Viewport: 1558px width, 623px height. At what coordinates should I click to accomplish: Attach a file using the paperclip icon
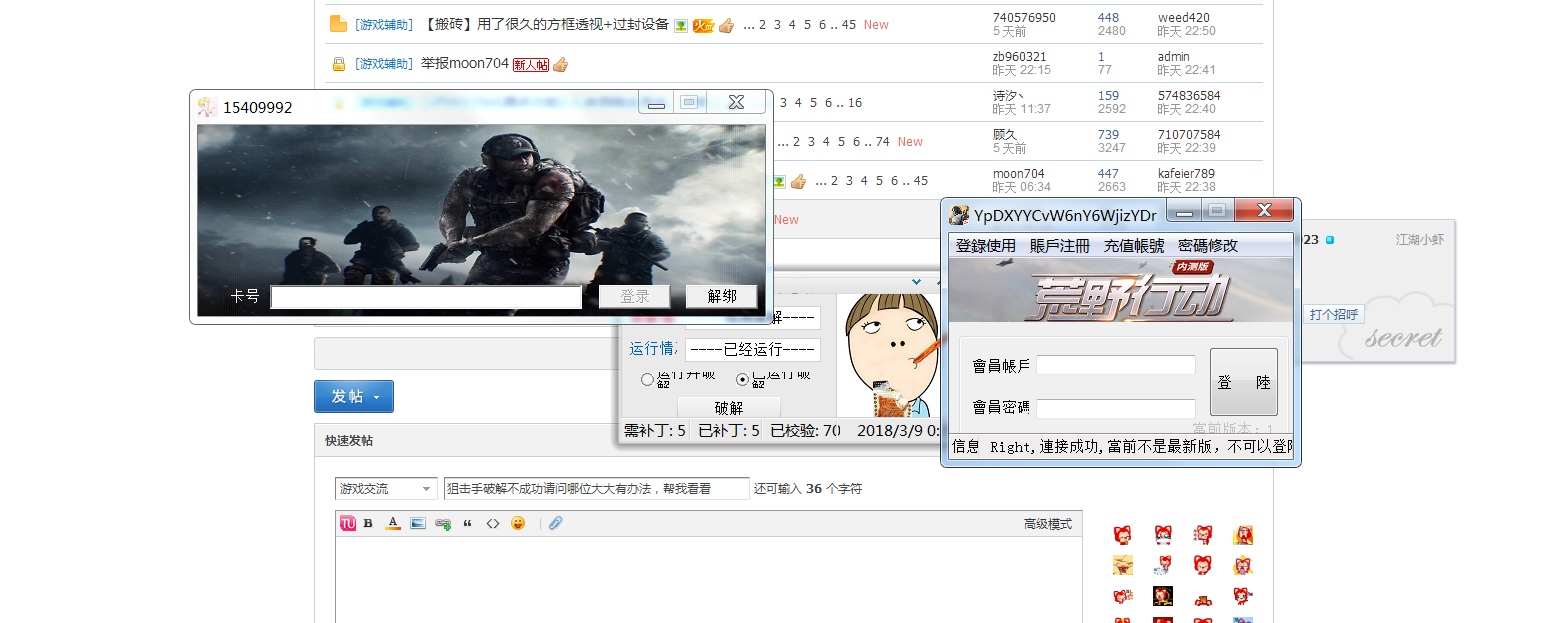pyautogui.click(x=556, y=523)
